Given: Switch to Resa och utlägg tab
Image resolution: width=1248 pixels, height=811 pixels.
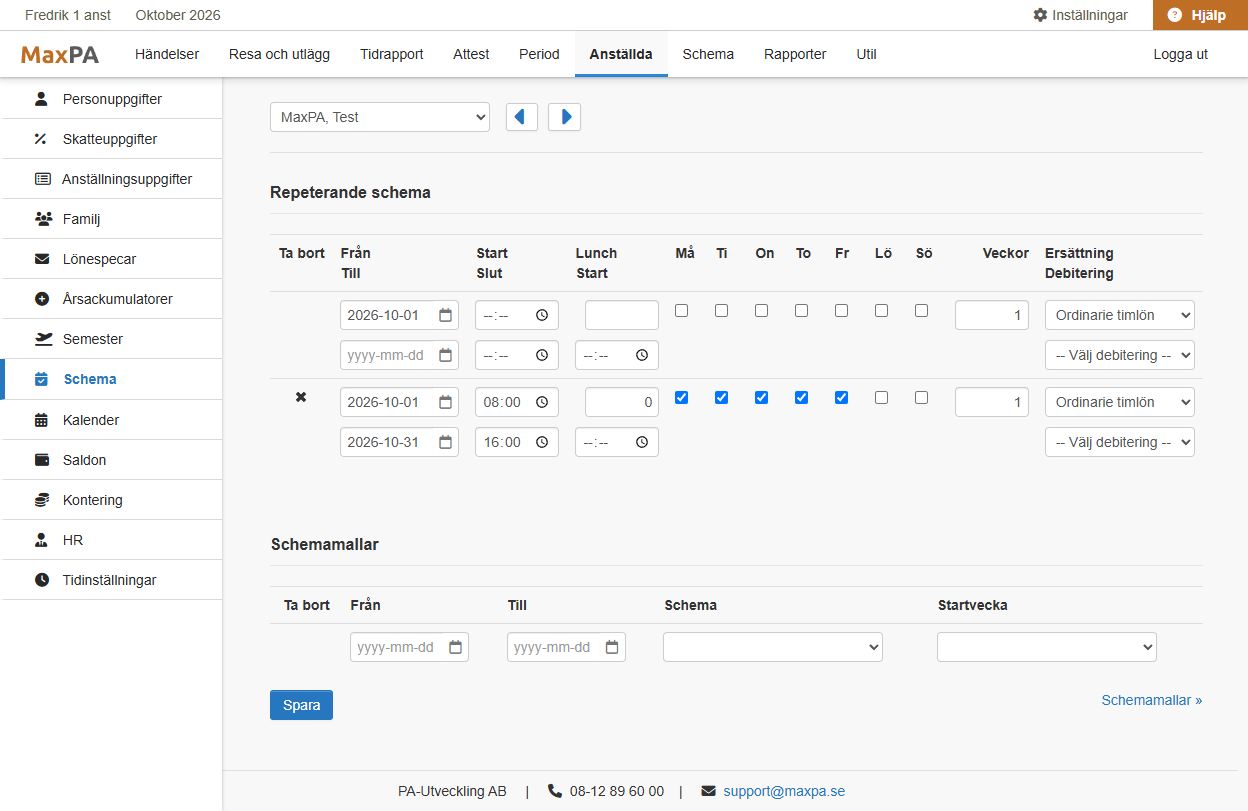Looking at the screenshot, I should (x=279, y=54).
